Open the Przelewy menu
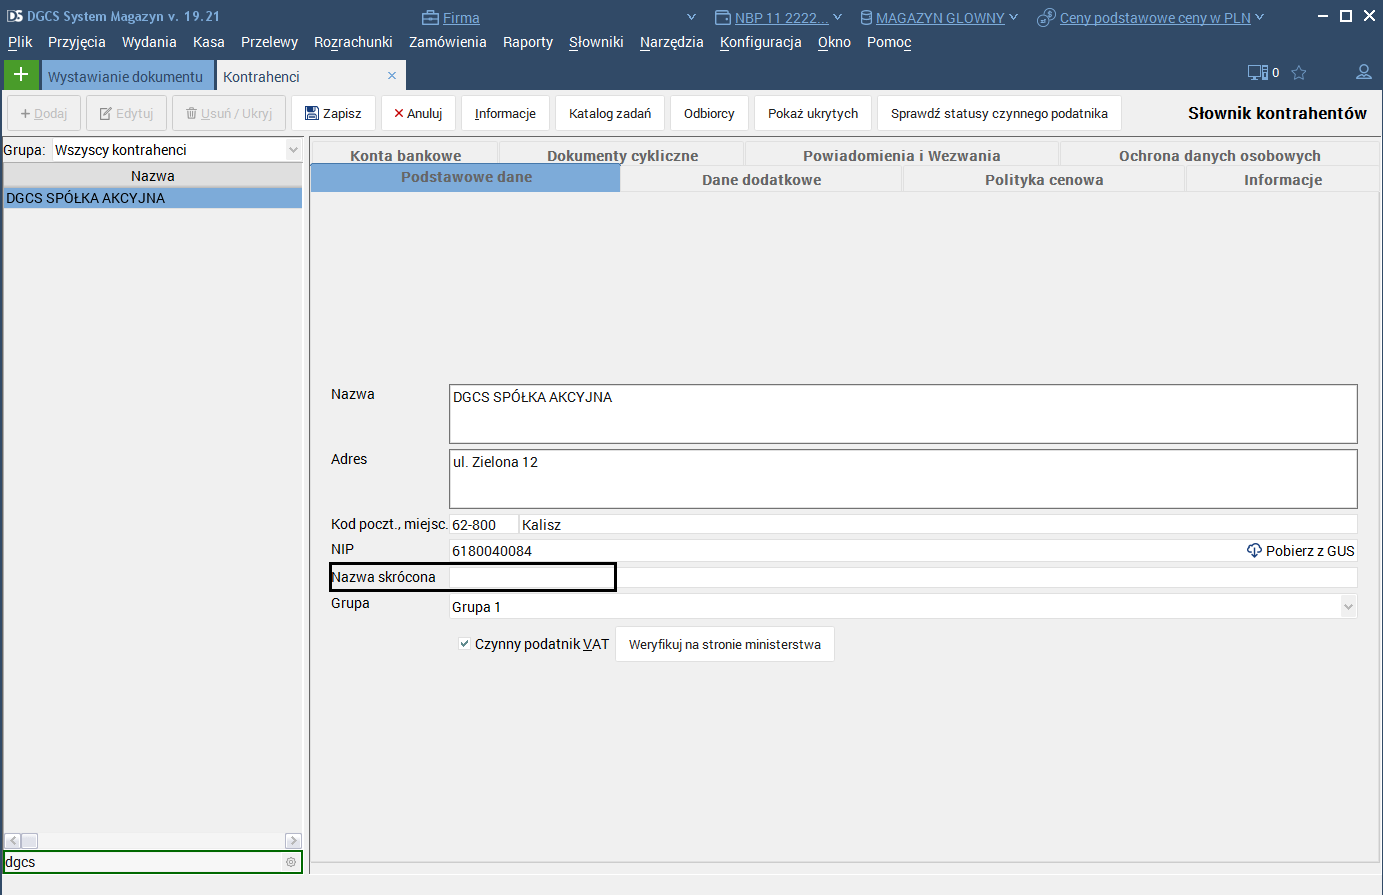The image size is (1383, 895). pyautogui.click(x=269, y=42)
